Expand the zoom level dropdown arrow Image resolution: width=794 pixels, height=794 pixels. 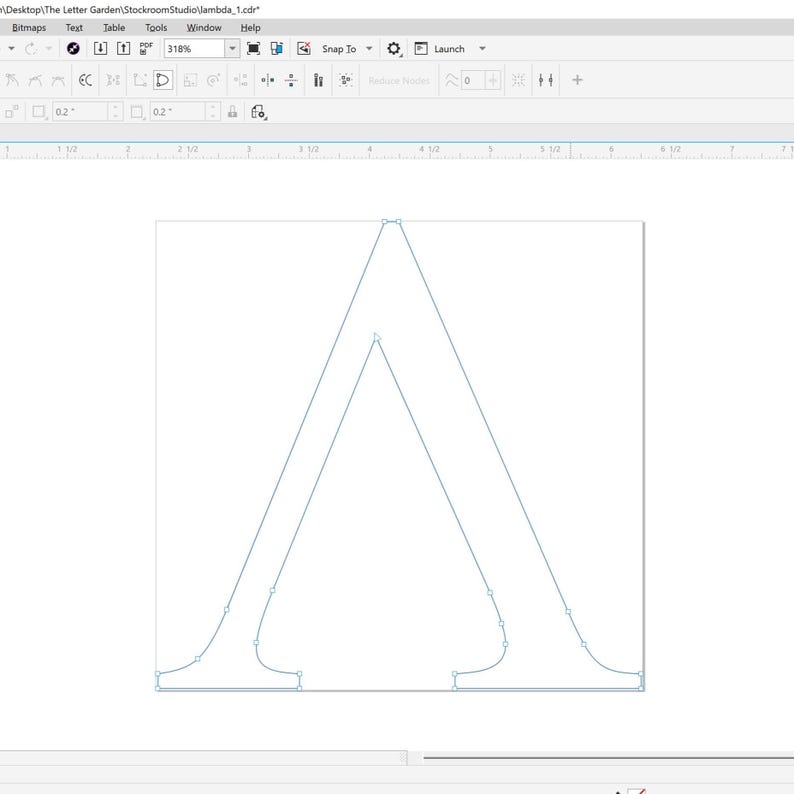coord(232,49)
